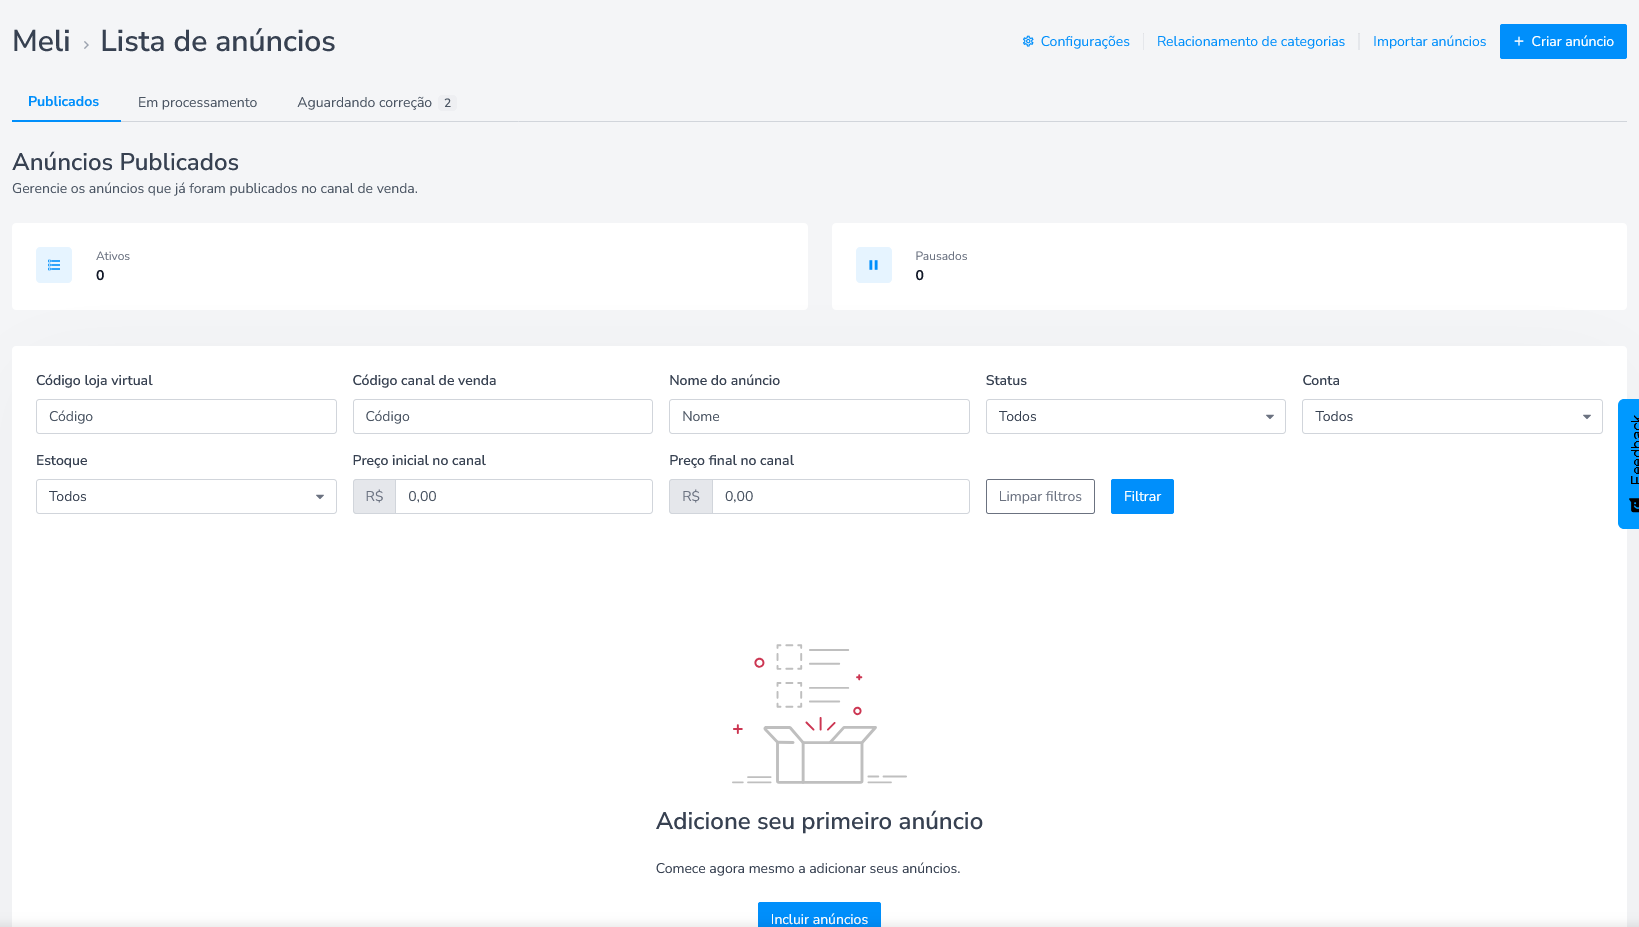
Task: Click Incluir anúncios button
Action: pyautogui.click(x=819, y=915)
